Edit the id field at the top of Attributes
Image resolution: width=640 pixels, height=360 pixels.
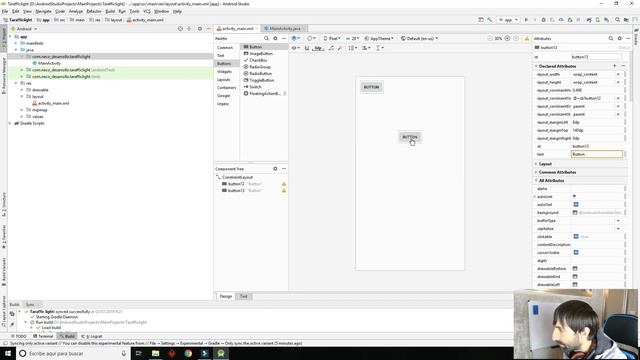pyautogui.click(x=596, y=57)
